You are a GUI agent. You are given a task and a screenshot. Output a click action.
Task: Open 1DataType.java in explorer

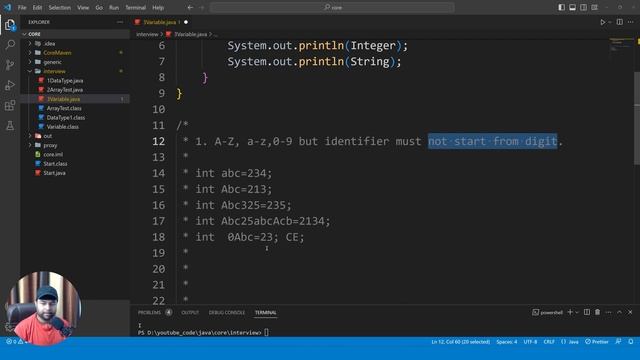[x=64, y=80]
